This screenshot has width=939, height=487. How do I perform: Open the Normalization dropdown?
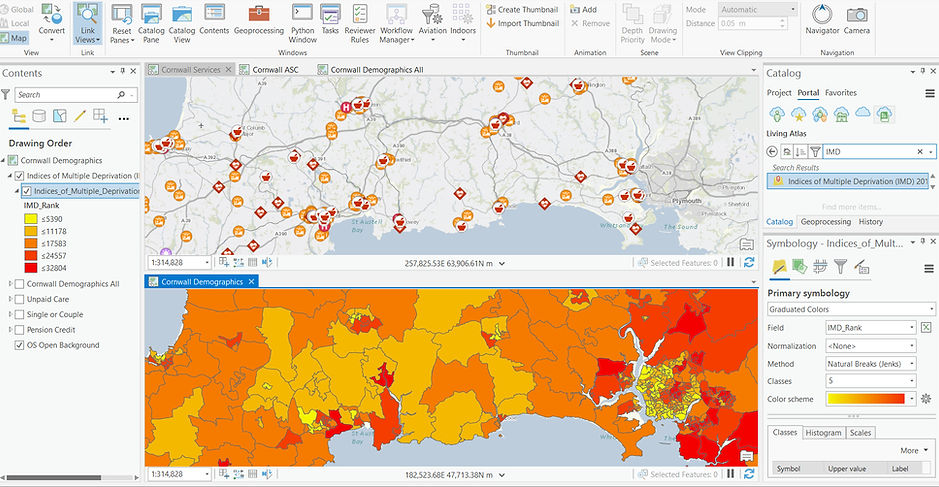tap(871, 346)
